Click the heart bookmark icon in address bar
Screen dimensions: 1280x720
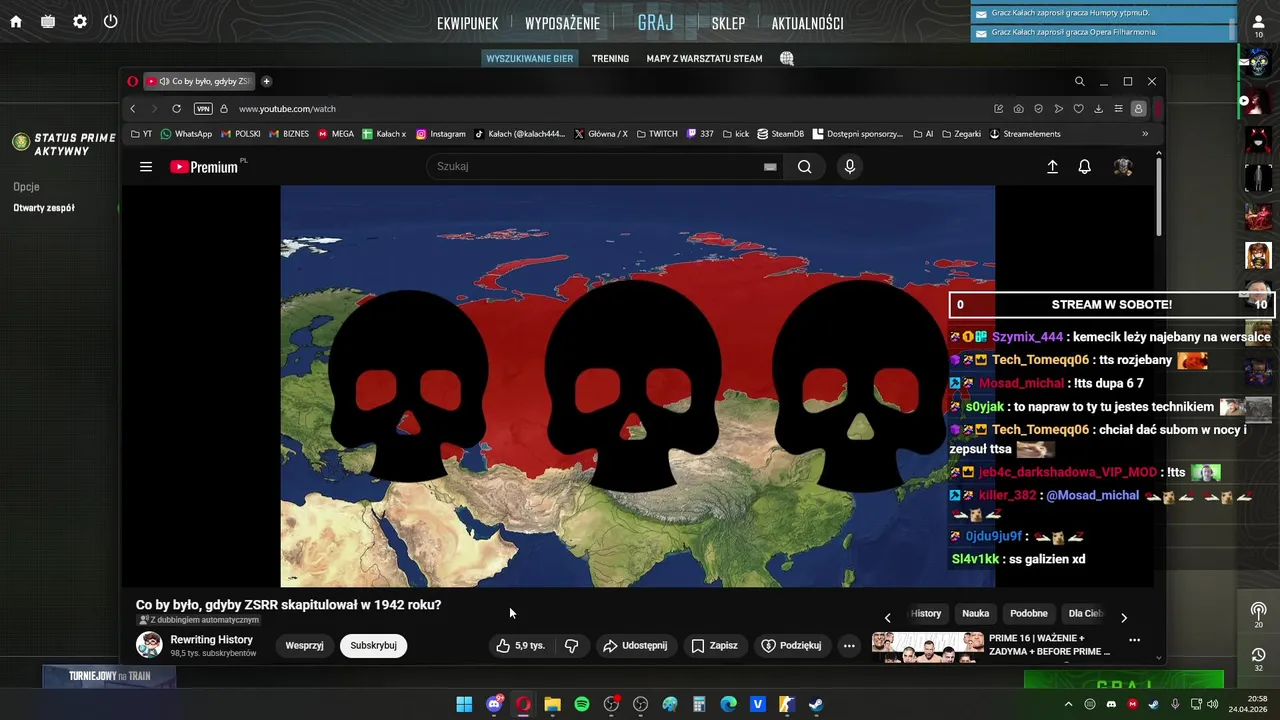1078,108
